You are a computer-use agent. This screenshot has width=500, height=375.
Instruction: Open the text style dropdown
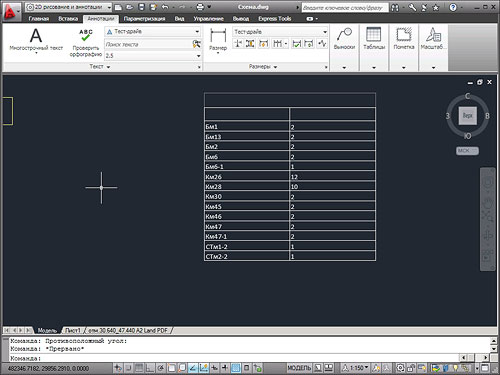click(153, 32)
